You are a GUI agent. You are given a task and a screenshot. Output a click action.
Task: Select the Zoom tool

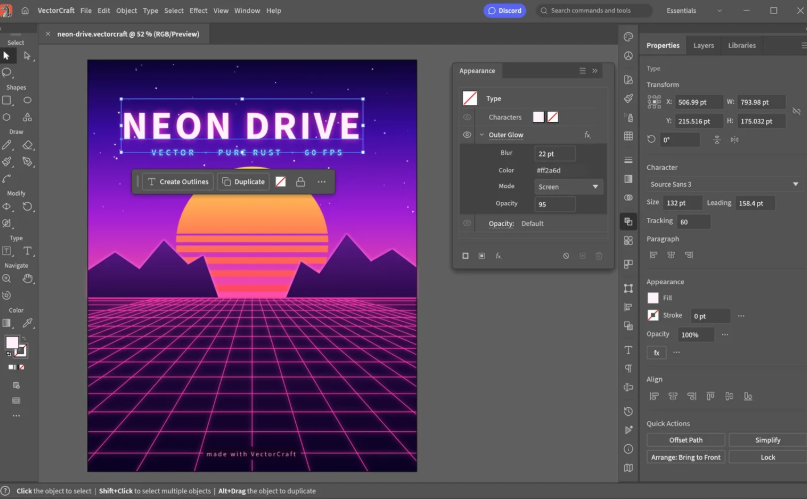[x=7, y=279]
